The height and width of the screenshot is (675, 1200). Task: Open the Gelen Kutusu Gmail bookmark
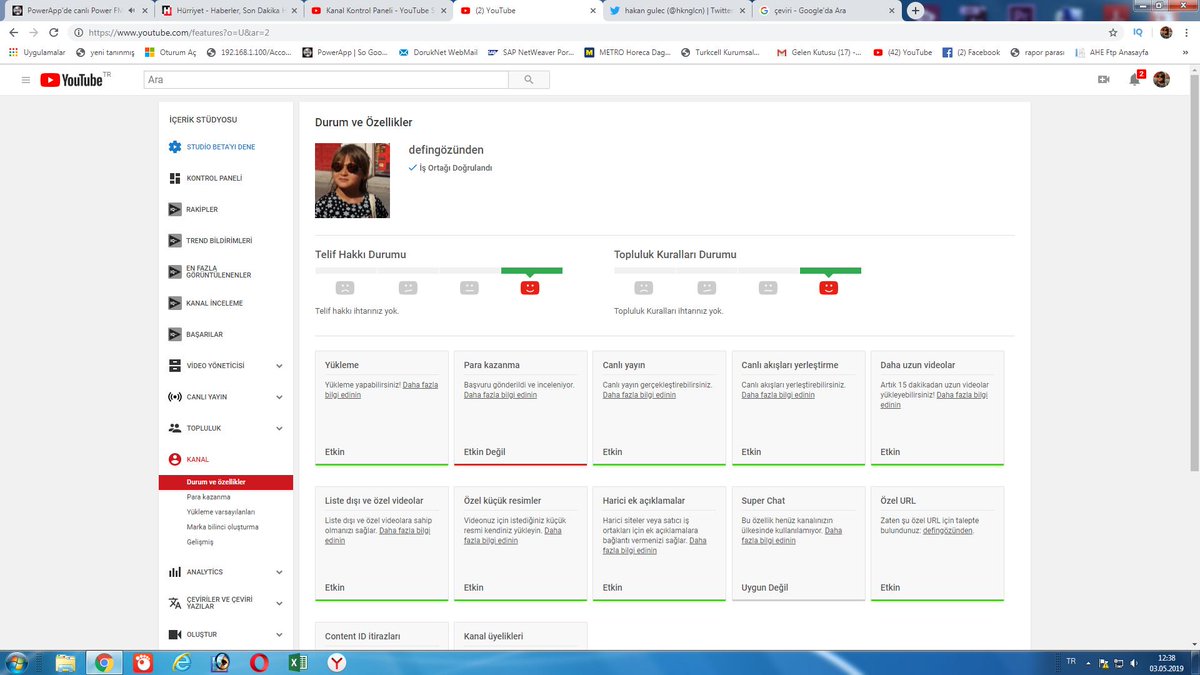pyautogui.click(x=818, y=52)
